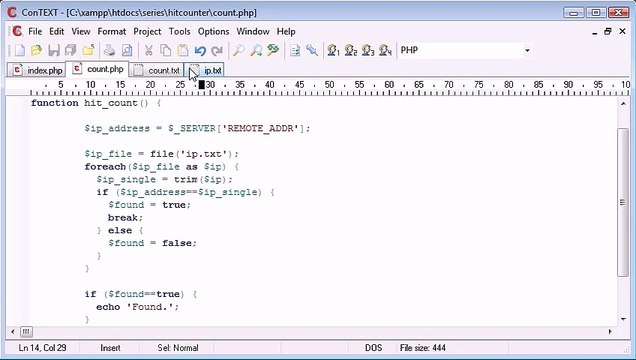Image resolution: width=636 pixels, height=360 pixels.
Task: Click the DOS file format status
Action: click(x=373, y=348)
